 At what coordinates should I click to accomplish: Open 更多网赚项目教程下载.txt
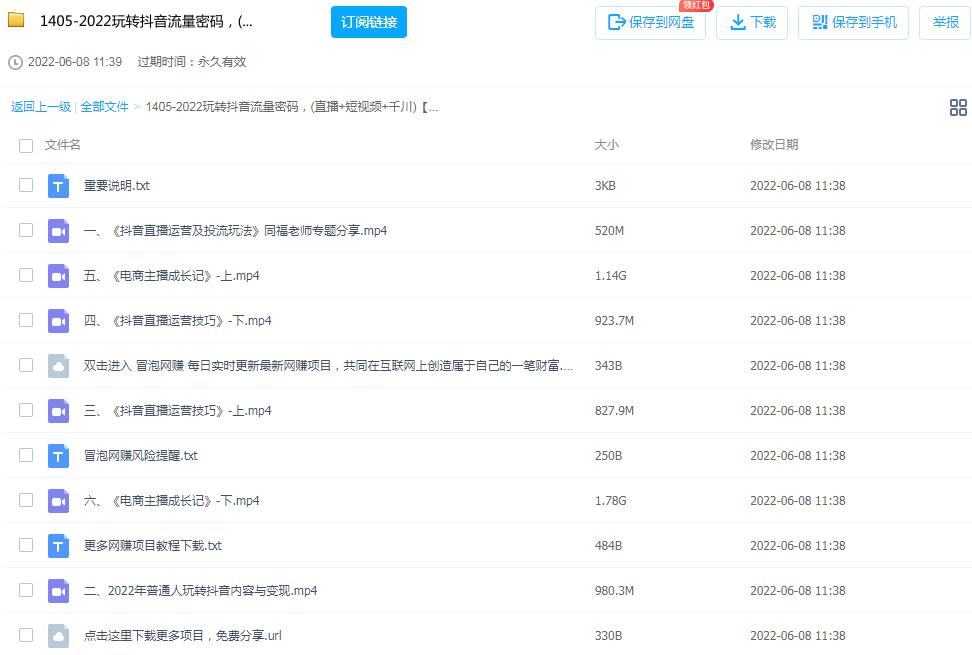click(x=152, y=546)
